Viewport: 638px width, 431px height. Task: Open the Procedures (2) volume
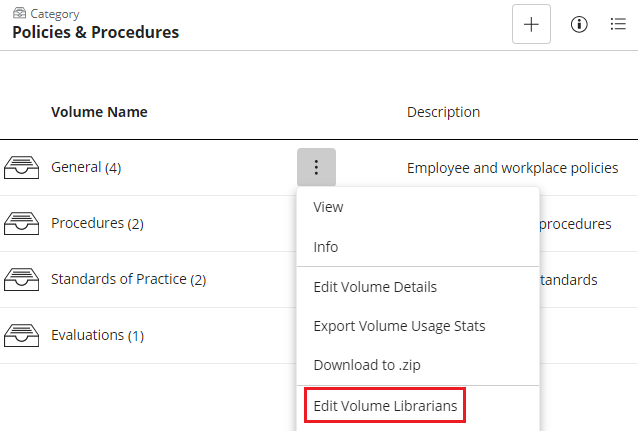pyautogui.click(x=97, y=223)
